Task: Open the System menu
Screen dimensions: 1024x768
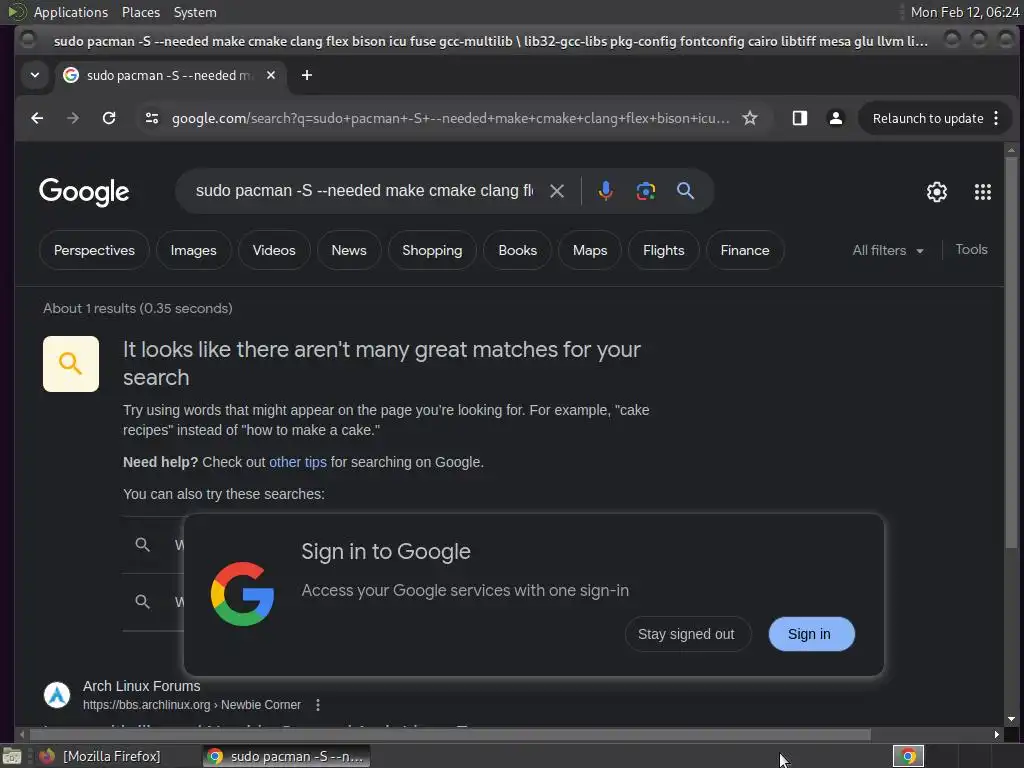Action: coord(195,12)
